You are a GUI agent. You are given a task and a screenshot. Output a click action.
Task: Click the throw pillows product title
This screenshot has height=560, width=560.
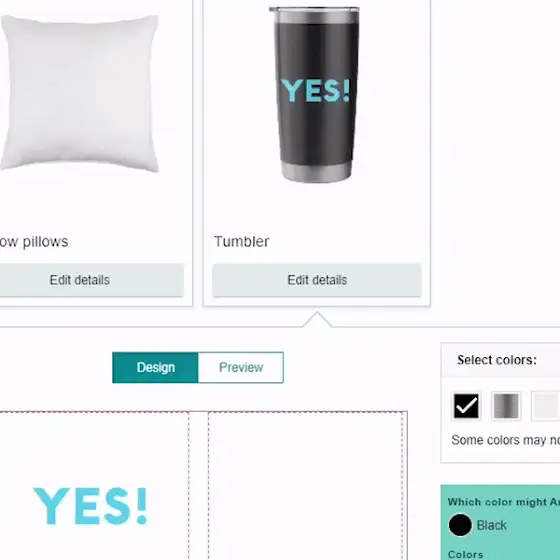pyautogui.click(x=34, y=242)
